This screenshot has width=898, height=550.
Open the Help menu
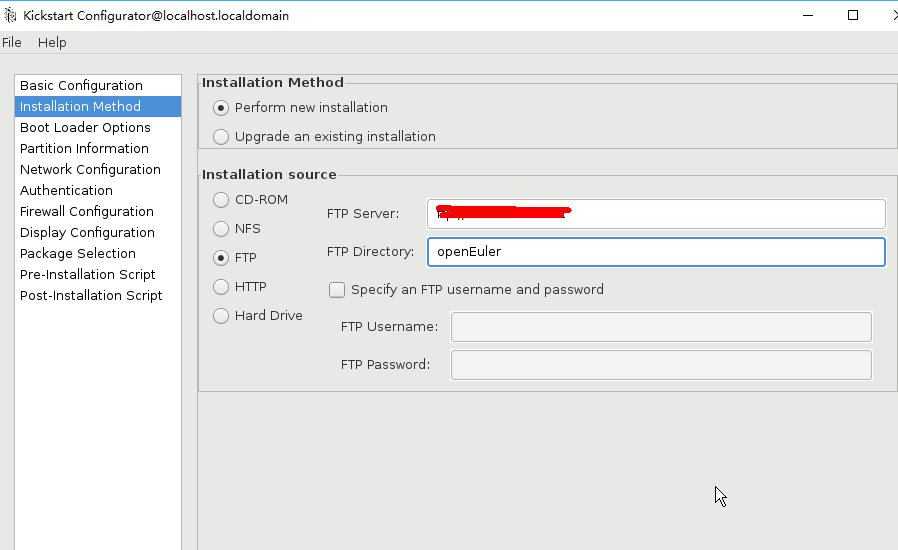52,43
